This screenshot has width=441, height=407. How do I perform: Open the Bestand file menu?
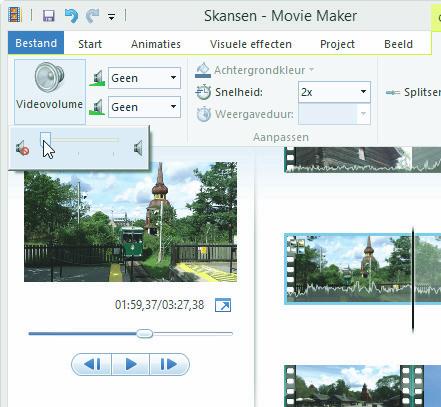pyautogui.click(x=36, y=43)
